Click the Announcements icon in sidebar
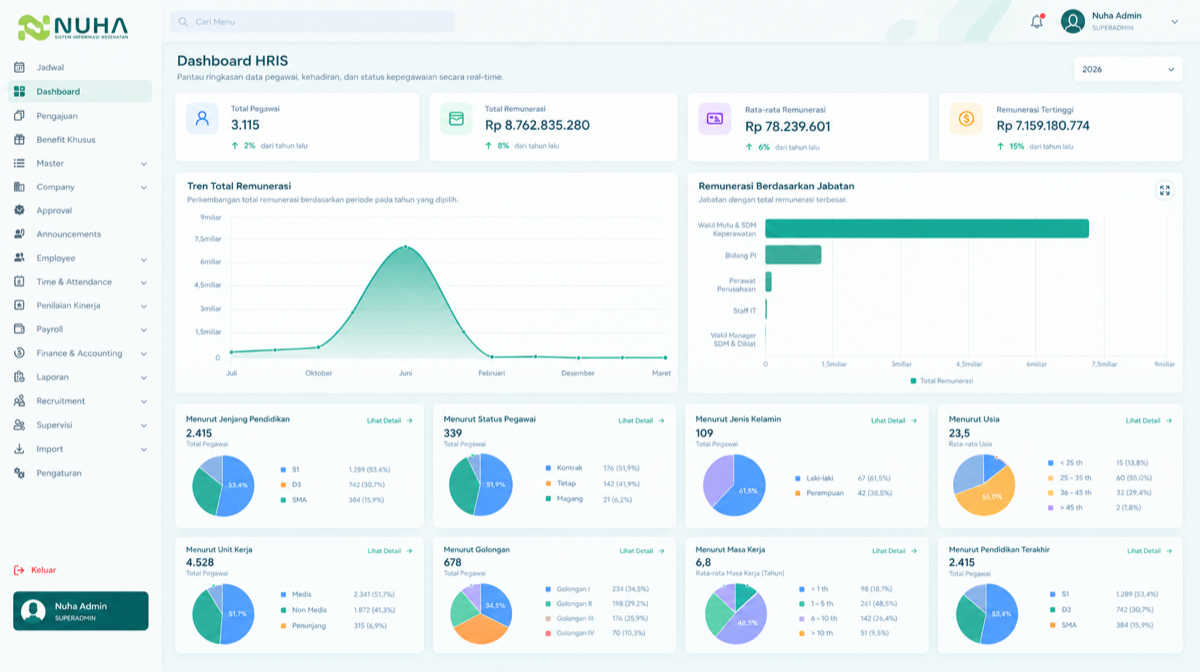Screen dimensions: 1200x672 coord(19,234)
